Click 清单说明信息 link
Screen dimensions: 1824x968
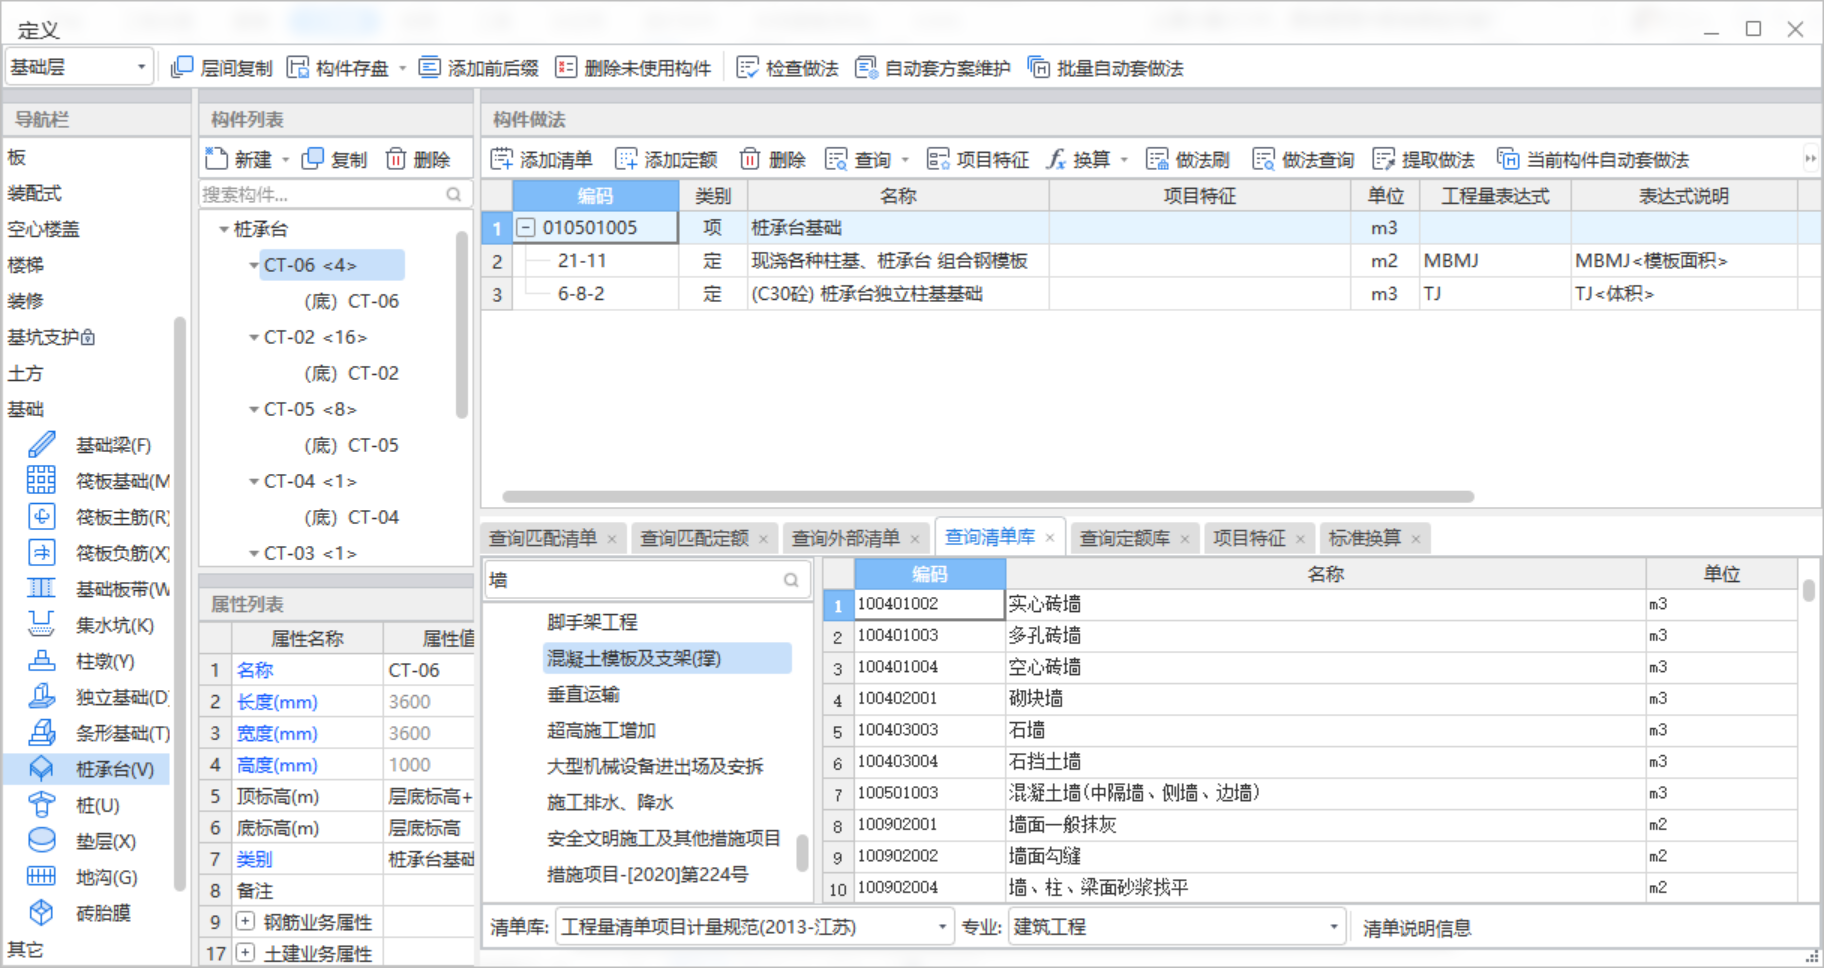point(1417,928)
